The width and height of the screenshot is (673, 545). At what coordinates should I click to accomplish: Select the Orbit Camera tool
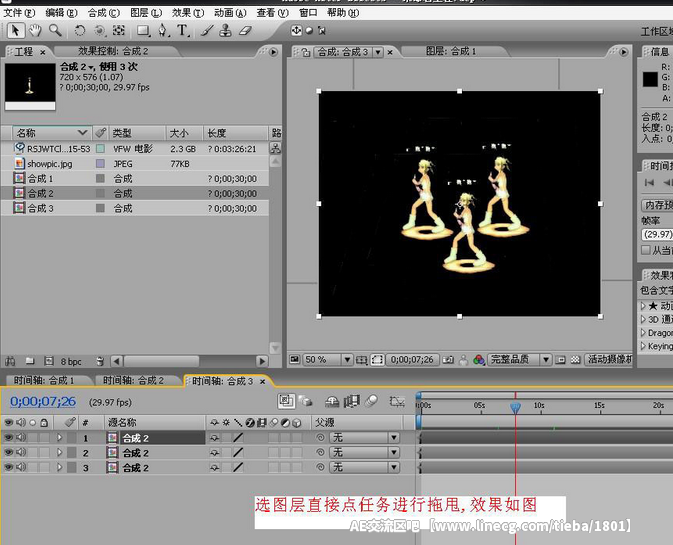(100, 31)
